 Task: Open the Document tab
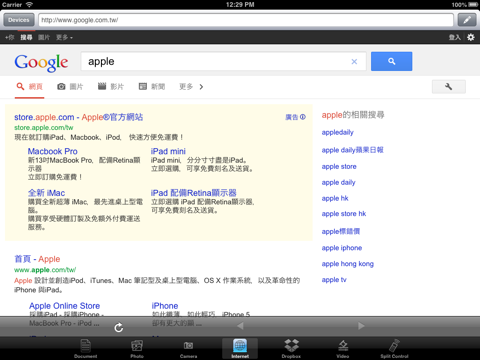[86, 348]
